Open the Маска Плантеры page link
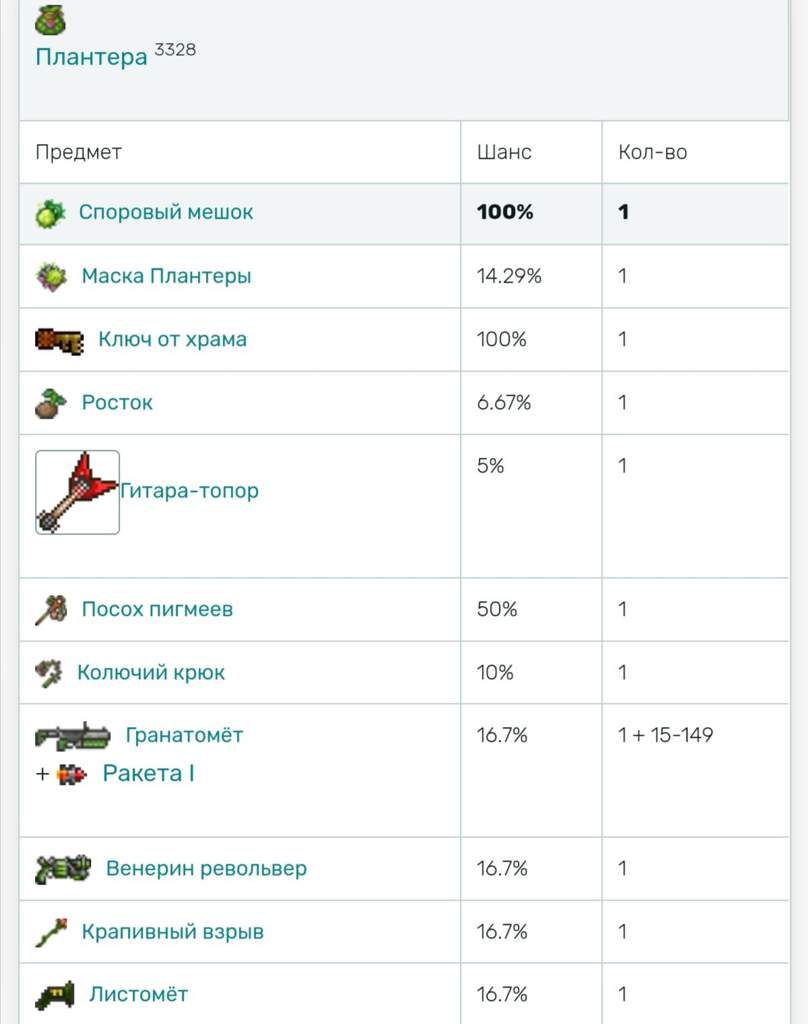The width and height of the screenshot is (808, 1024). pos(167,276)
